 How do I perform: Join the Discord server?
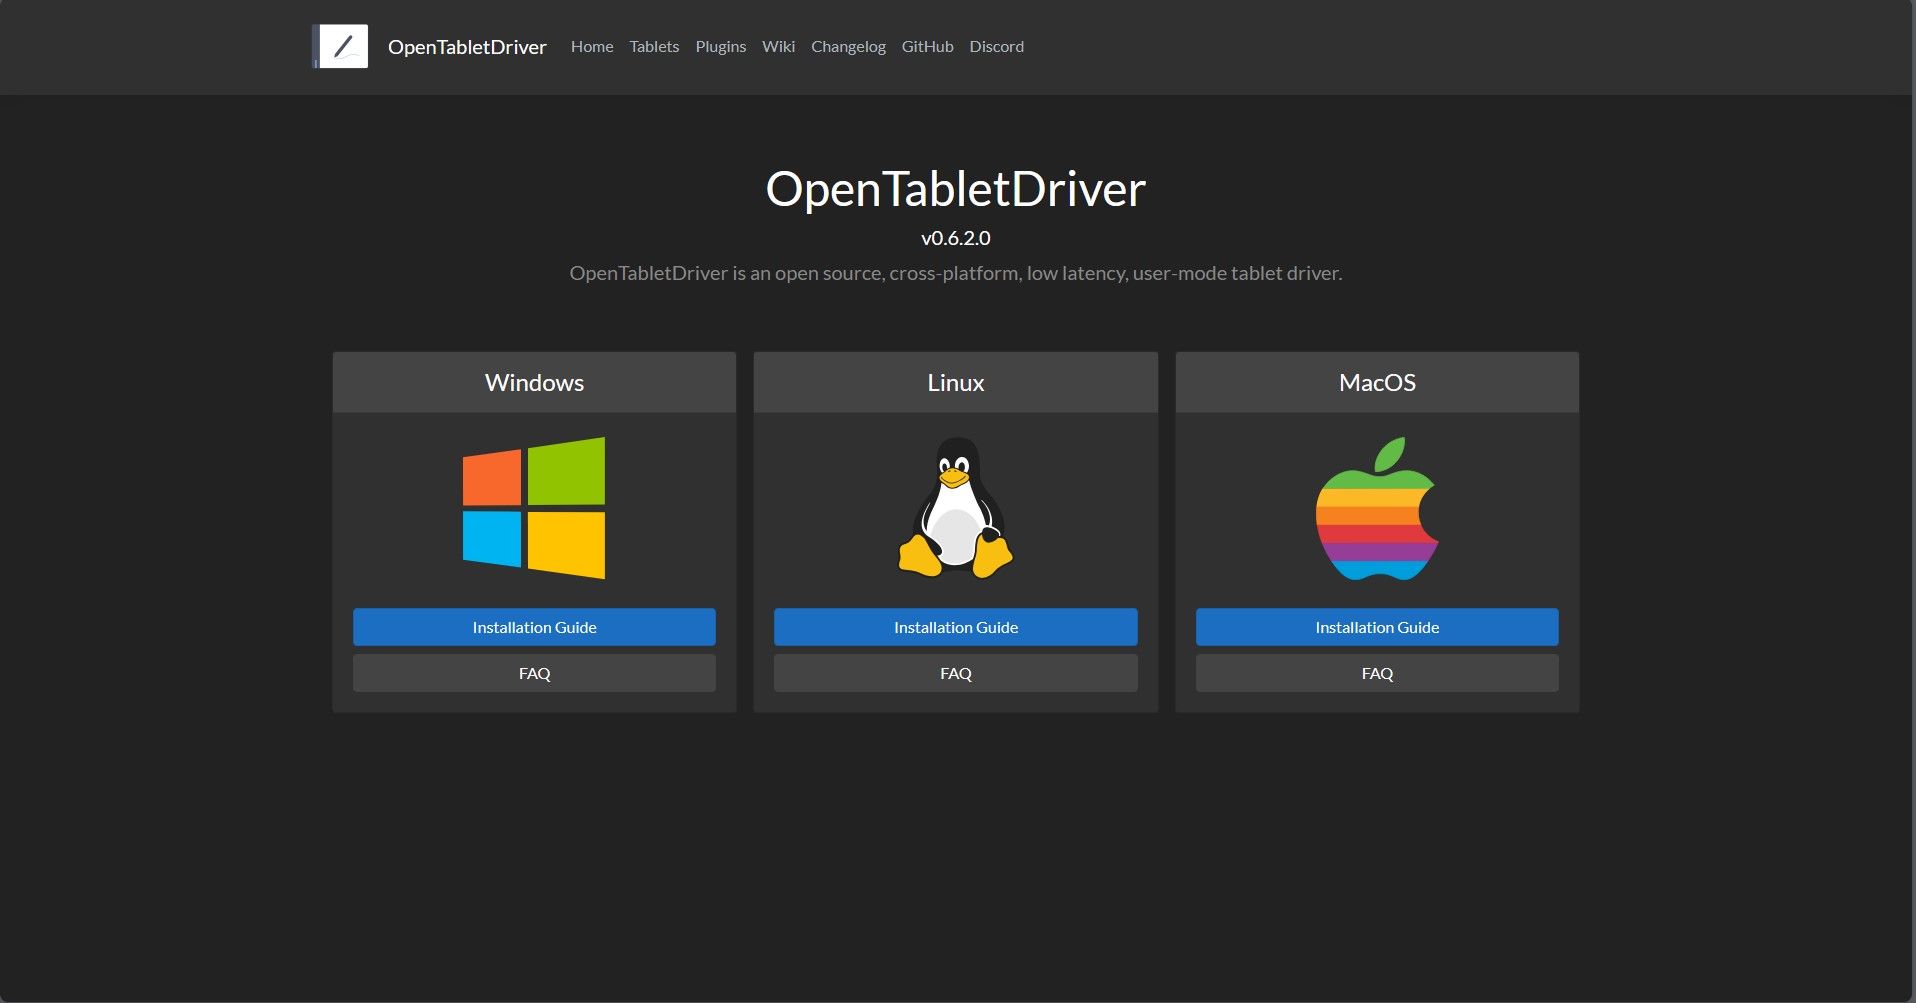tap(996, 46)
